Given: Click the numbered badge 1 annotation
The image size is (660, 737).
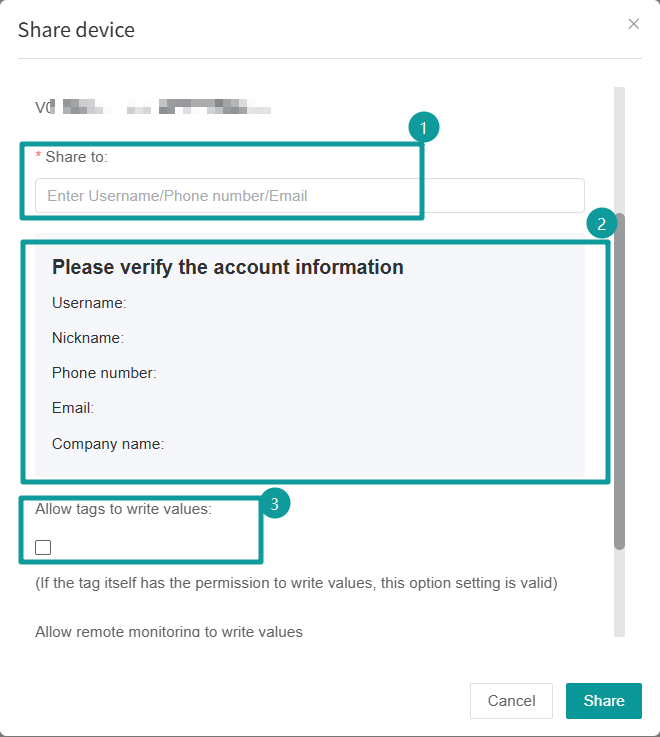Looking at the screenshot, I should pos(424,127).
